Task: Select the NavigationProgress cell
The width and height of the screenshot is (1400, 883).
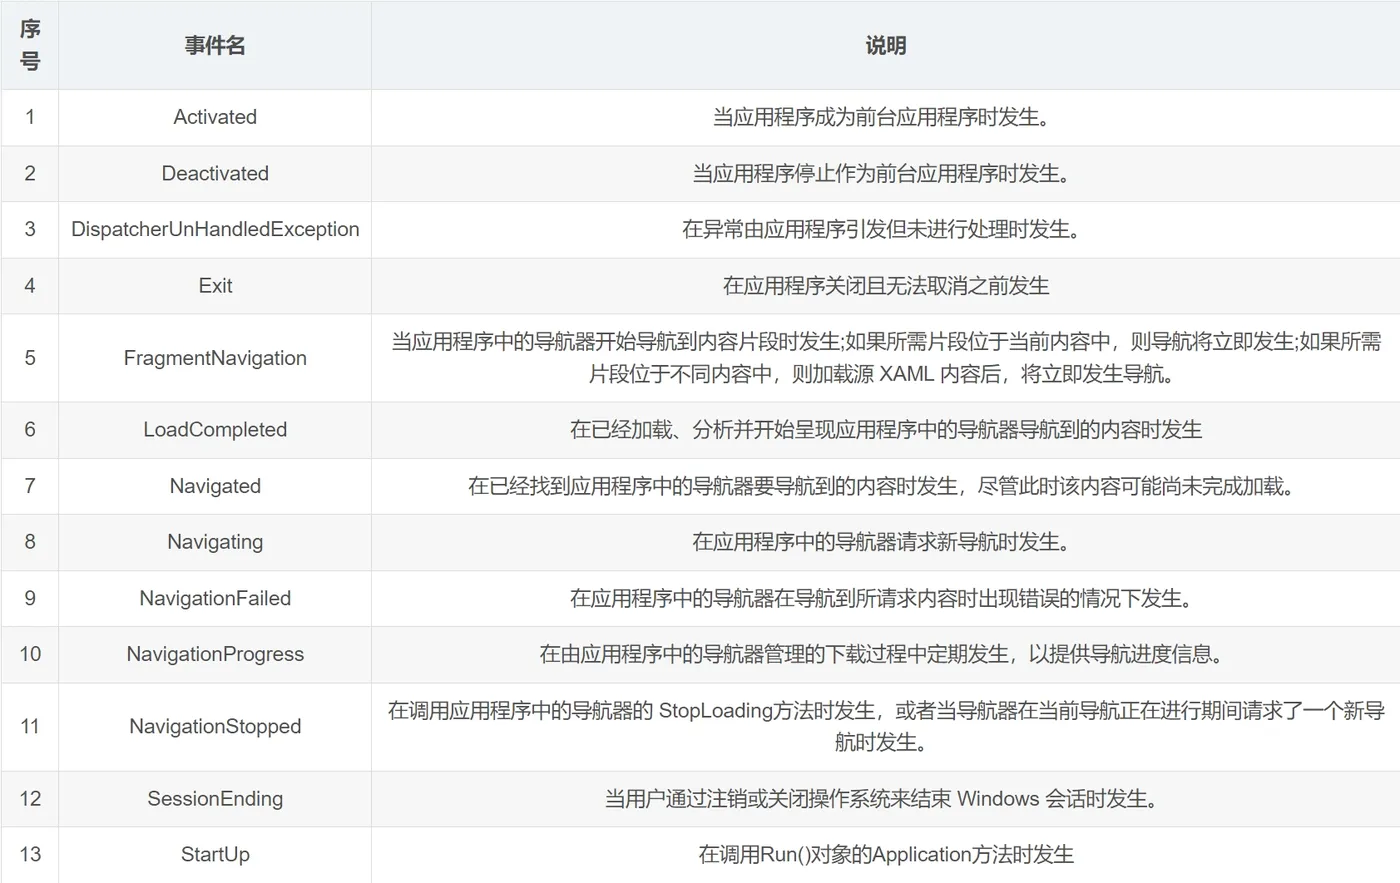Action: [x=215, y=654]
